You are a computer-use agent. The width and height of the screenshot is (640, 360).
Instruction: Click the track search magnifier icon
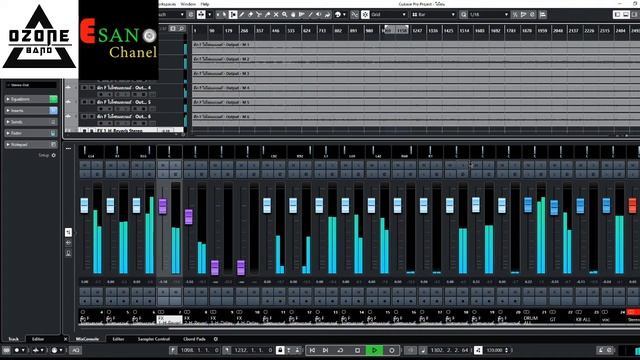coord(182,29)
